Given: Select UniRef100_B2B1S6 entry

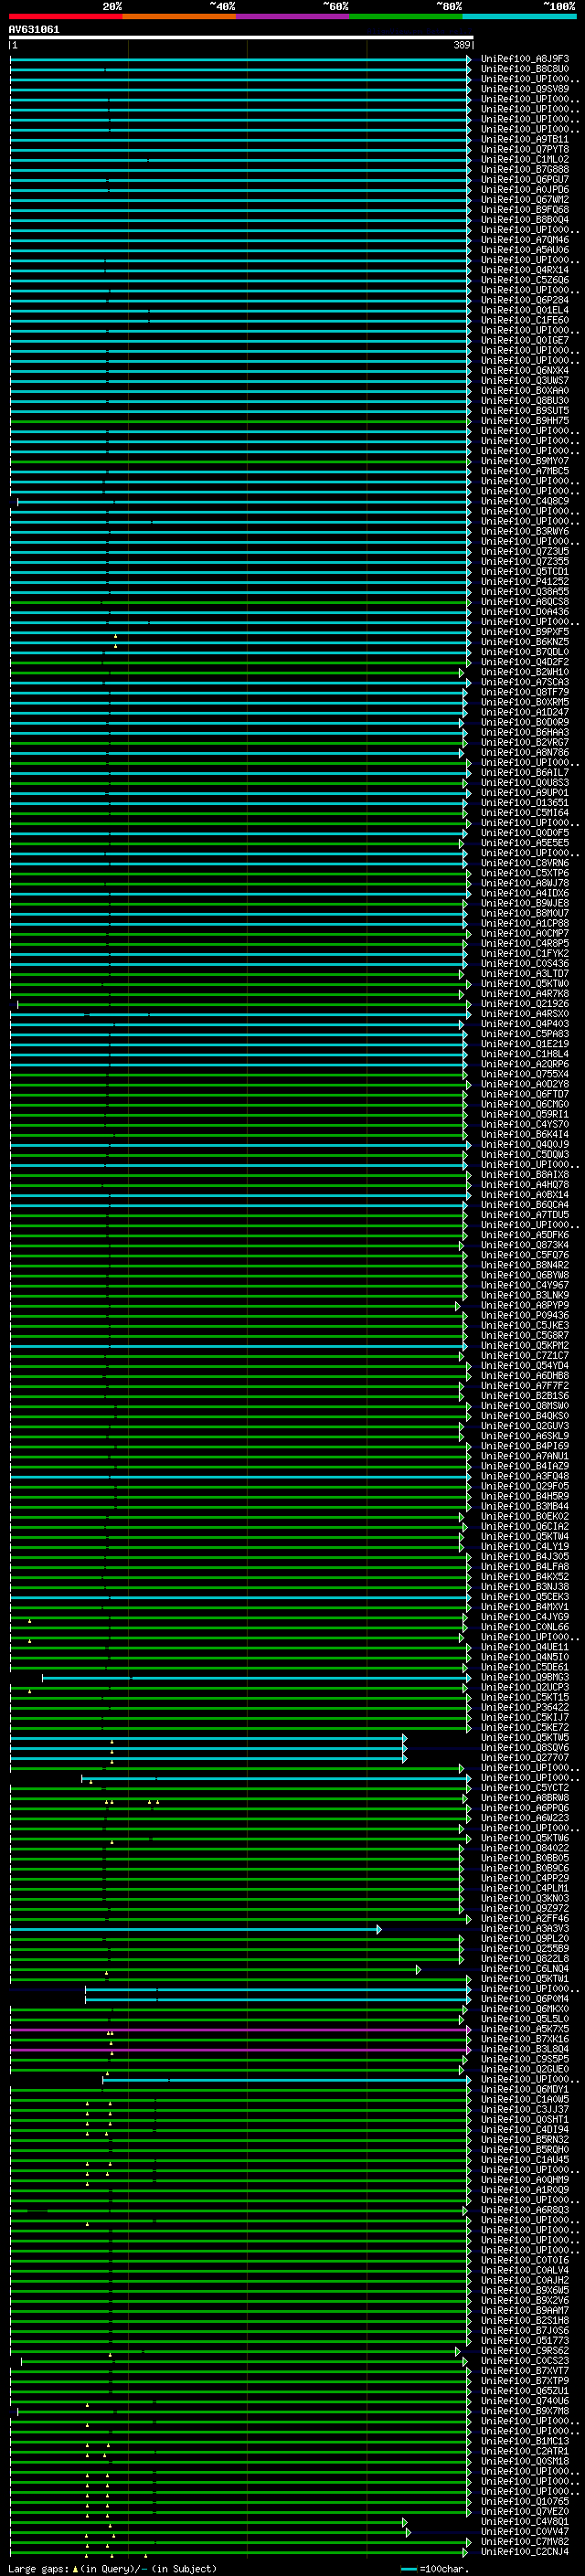Looking at the screenshot, I should point(525,1396).
